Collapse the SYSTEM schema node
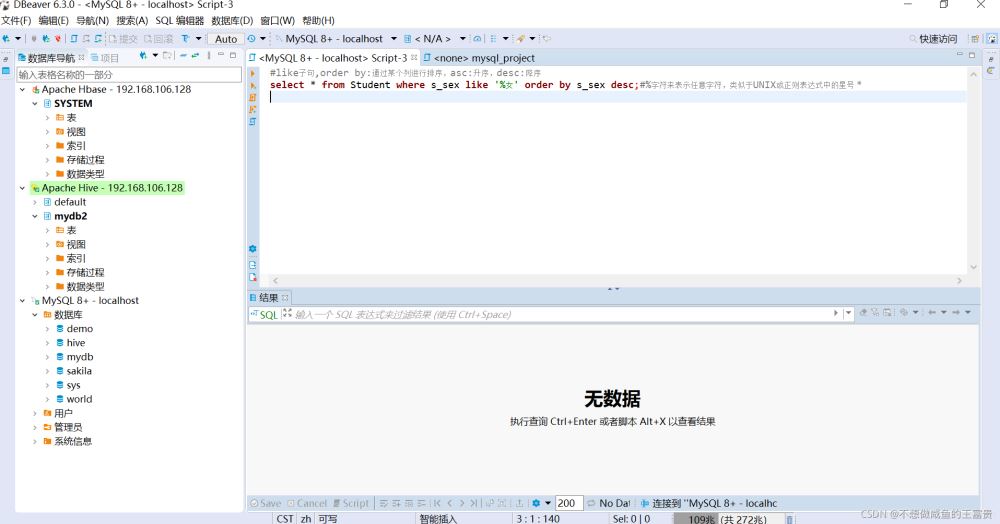Viewport: 1000px width, 524px height. click(x=35, y=103)
